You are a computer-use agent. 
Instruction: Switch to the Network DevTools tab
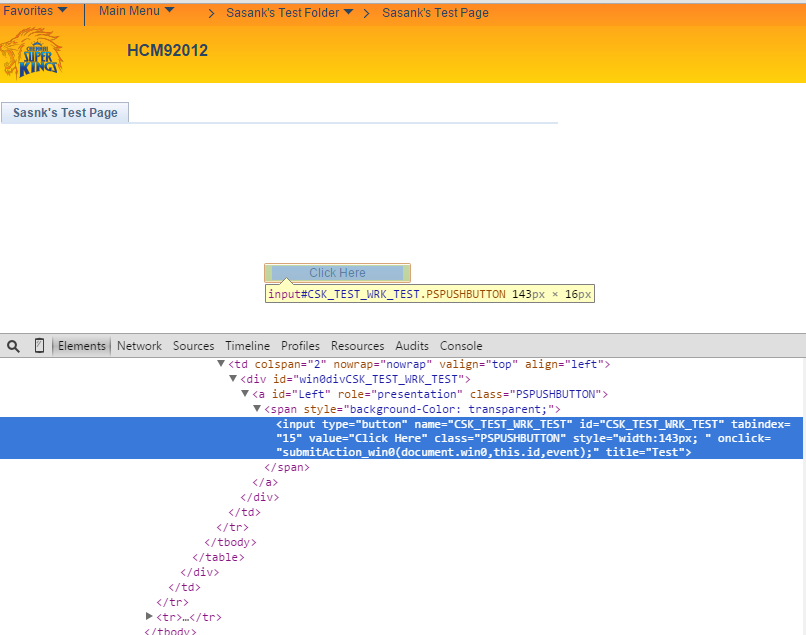(x=139, y=346)
